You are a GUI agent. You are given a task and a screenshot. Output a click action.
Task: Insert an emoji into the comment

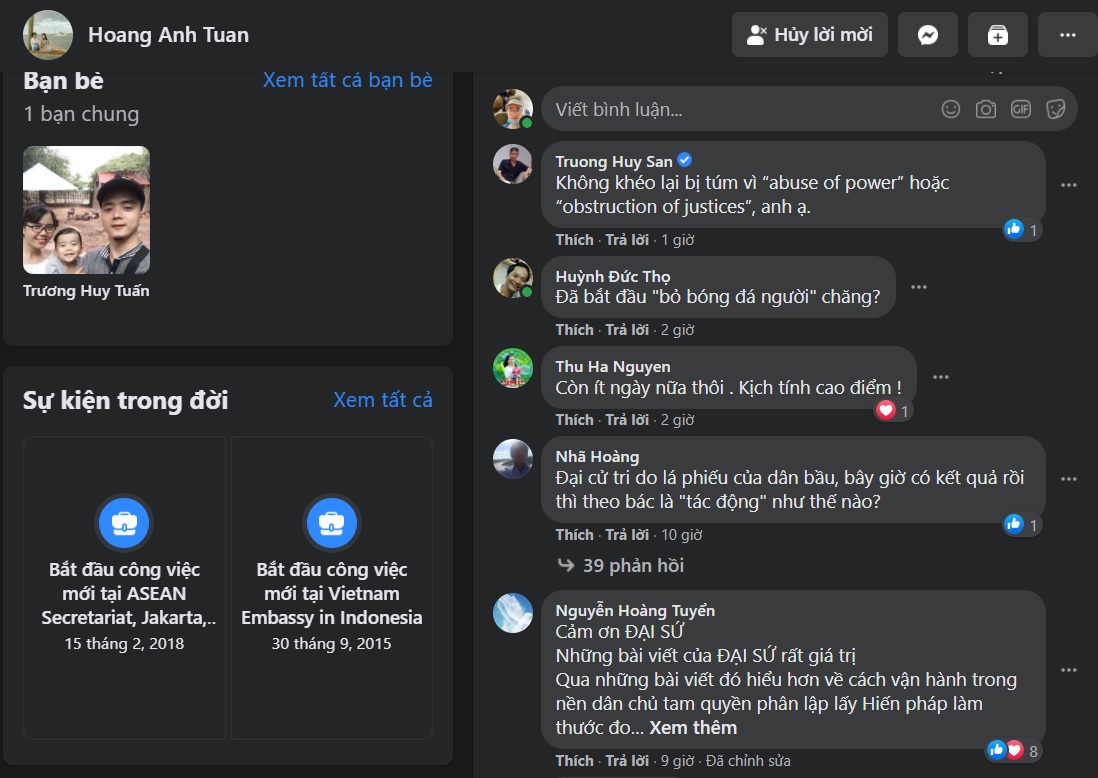(x=951, y=109)
